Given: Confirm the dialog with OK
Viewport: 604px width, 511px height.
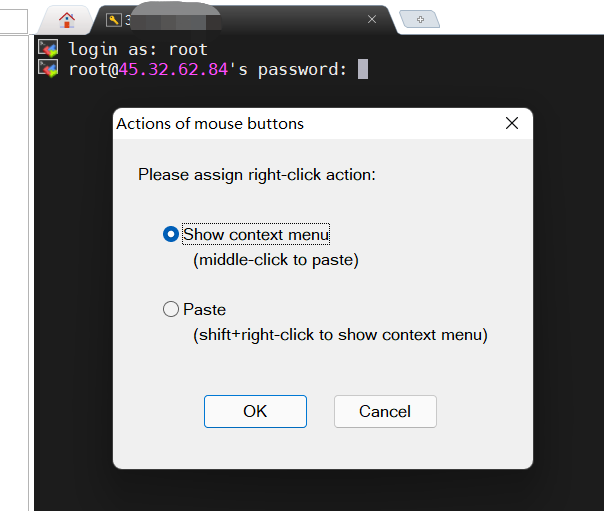Looking at the screenshot, I should coord(255,411).
